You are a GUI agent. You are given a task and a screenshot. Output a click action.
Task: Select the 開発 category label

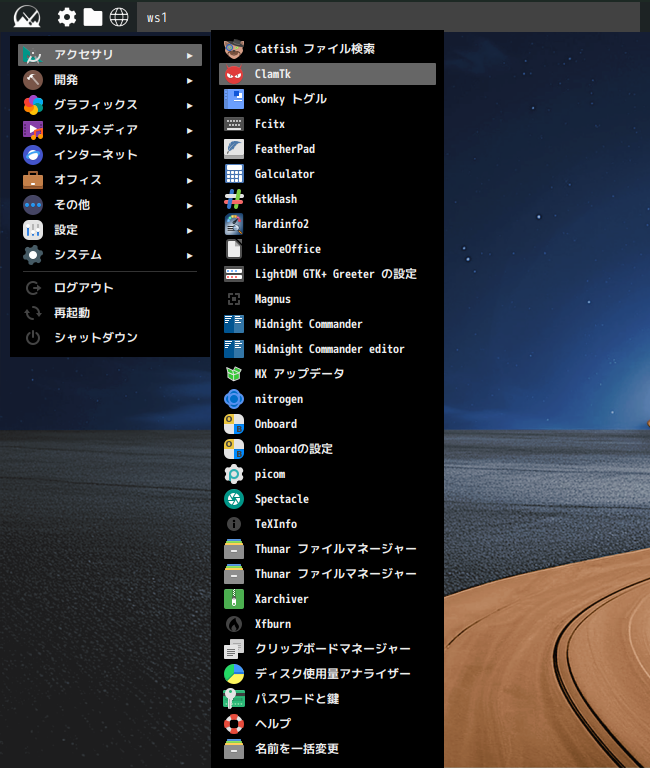[x=66, y=80]
